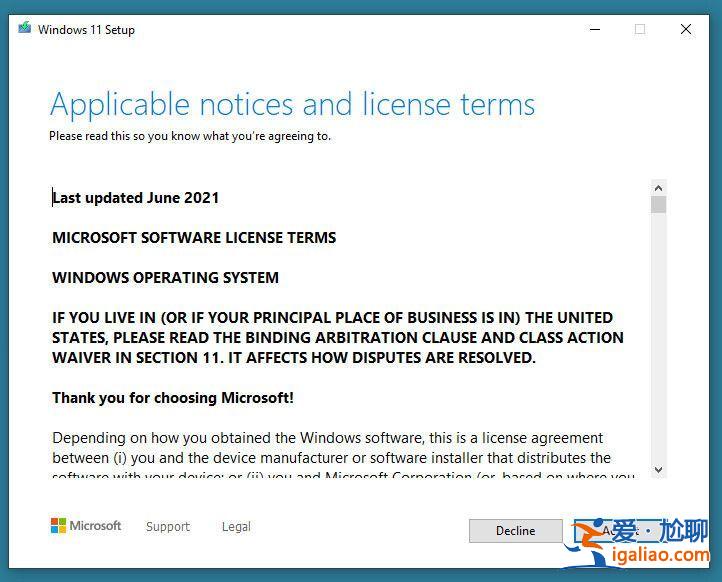
Task: Click the binding arbitration clause paragraph
Action: [x=338, y=338]
